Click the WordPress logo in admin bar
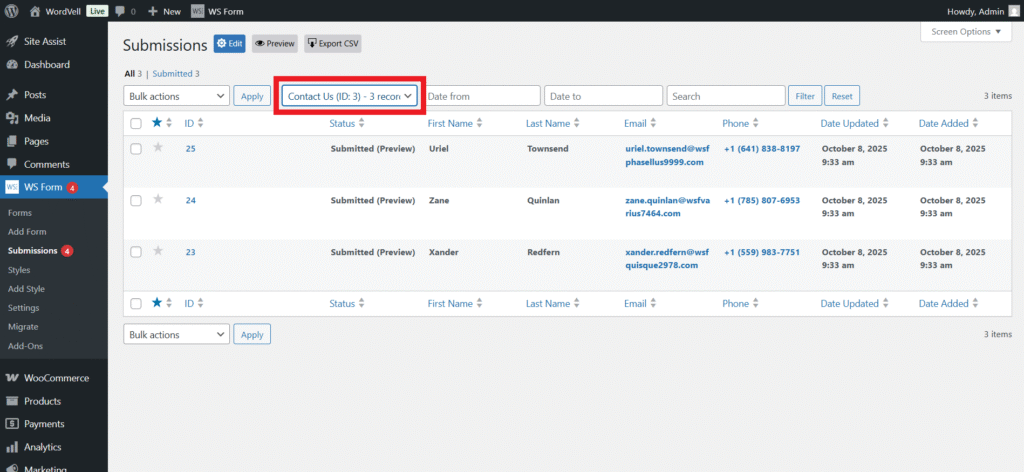1024x472 pixels. 11,11
